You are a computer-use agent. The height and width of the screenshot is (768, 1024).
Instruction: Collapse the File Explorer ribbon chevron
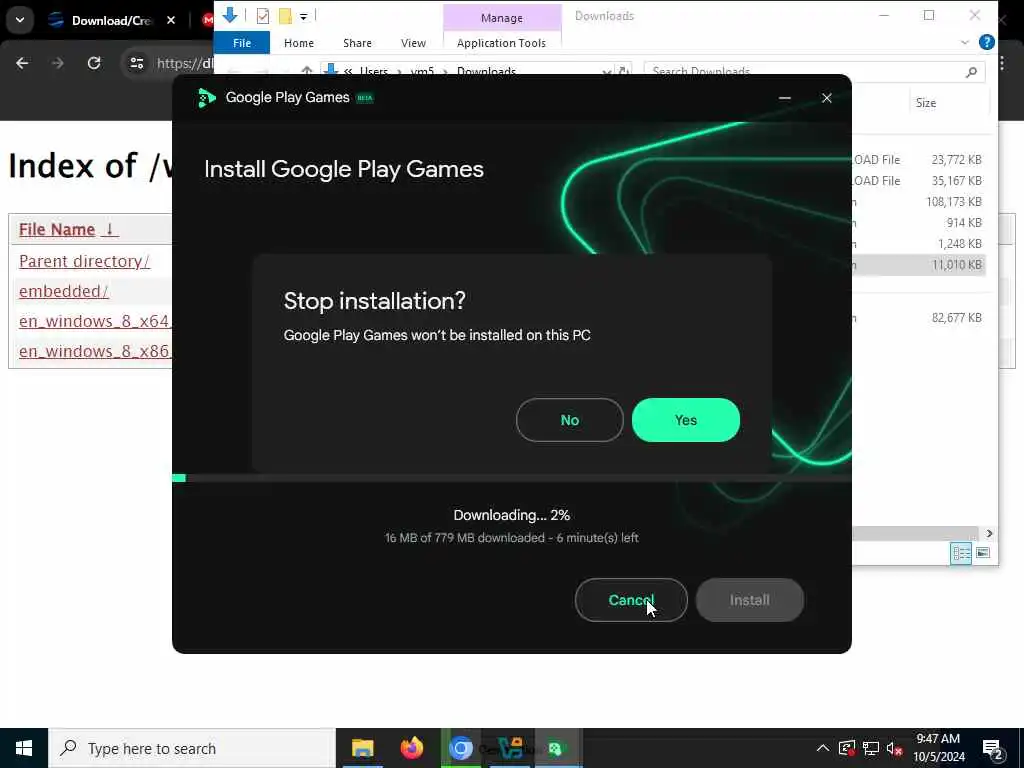[965, 42]
